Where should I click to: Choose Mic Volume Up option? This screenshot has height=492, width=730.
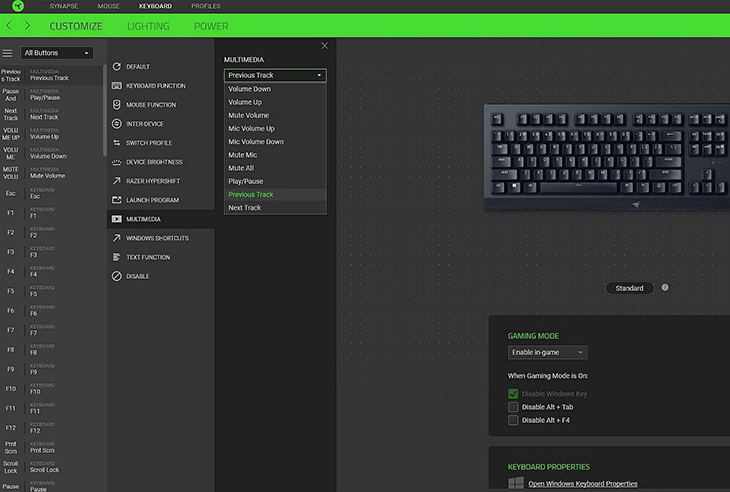(x=275, y=128)
